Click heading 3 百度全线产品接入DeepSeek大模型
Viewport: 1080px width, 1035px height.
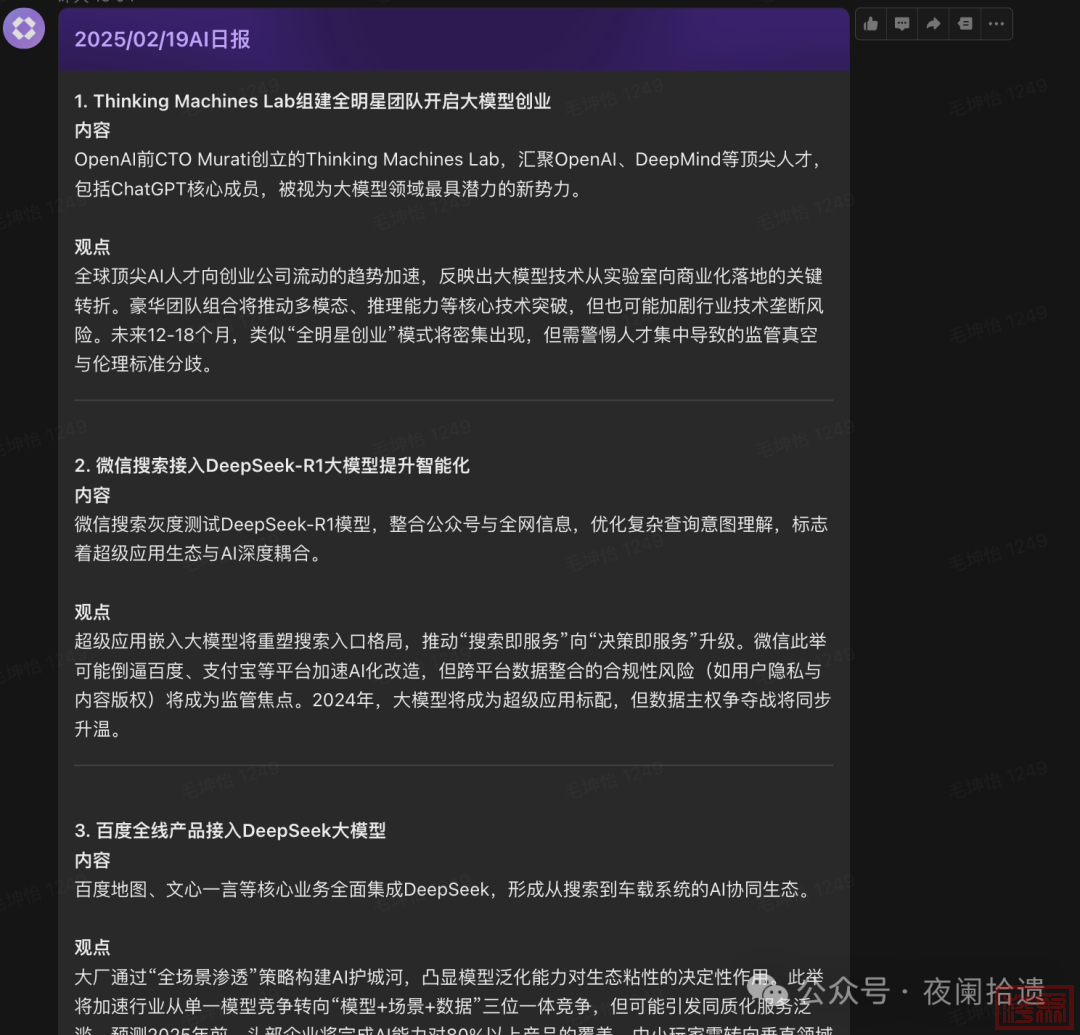[x=230, y=830]
